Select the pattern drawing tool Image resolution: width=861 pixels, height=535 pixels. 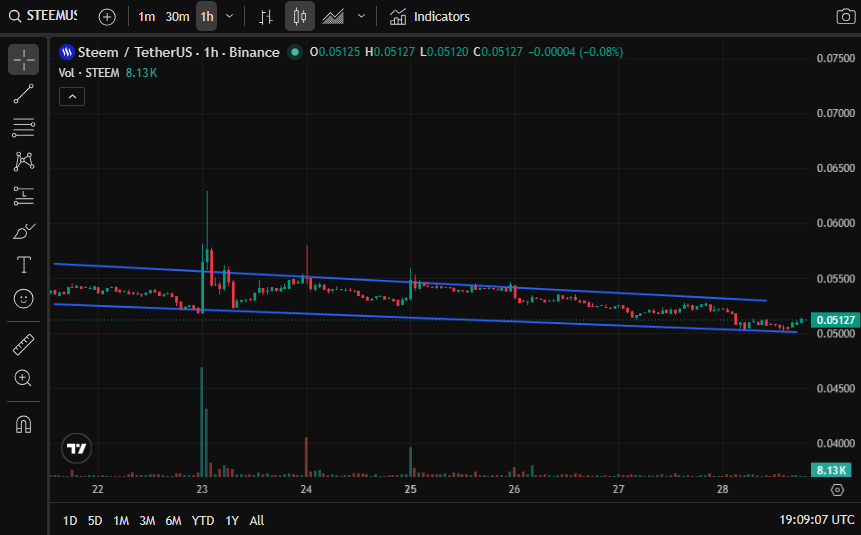pyautogui.click(x=24, y=161)
